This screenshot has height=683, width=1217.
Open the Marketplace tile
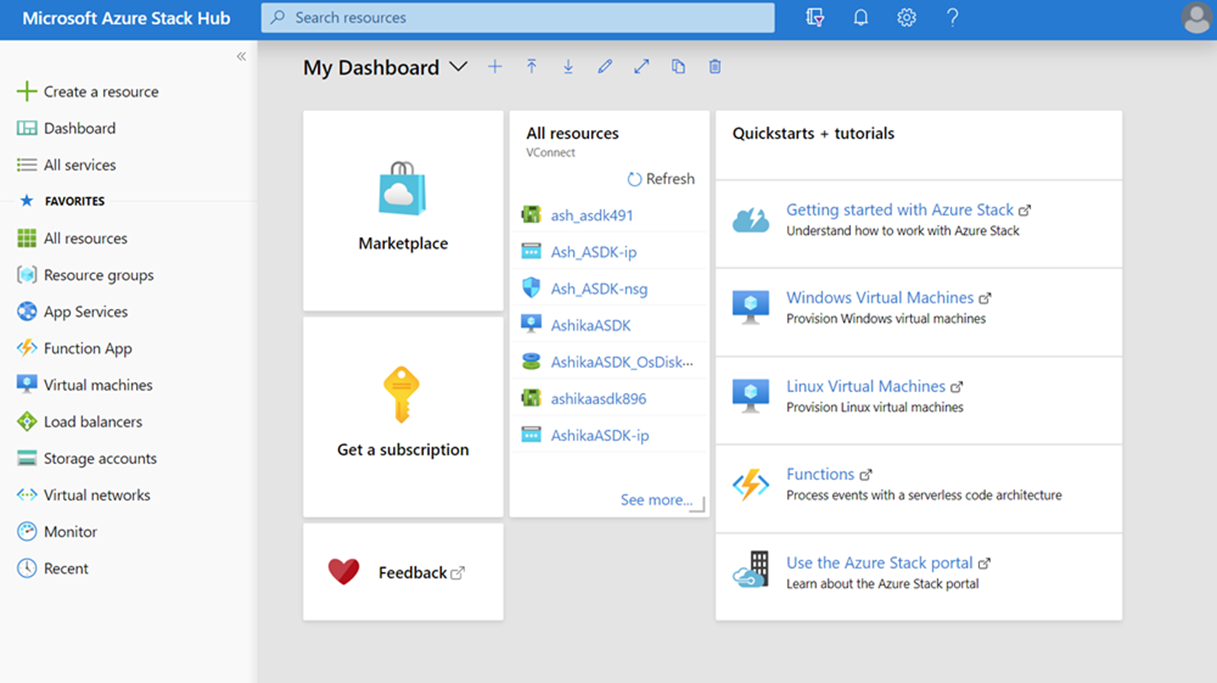point(403,211)
